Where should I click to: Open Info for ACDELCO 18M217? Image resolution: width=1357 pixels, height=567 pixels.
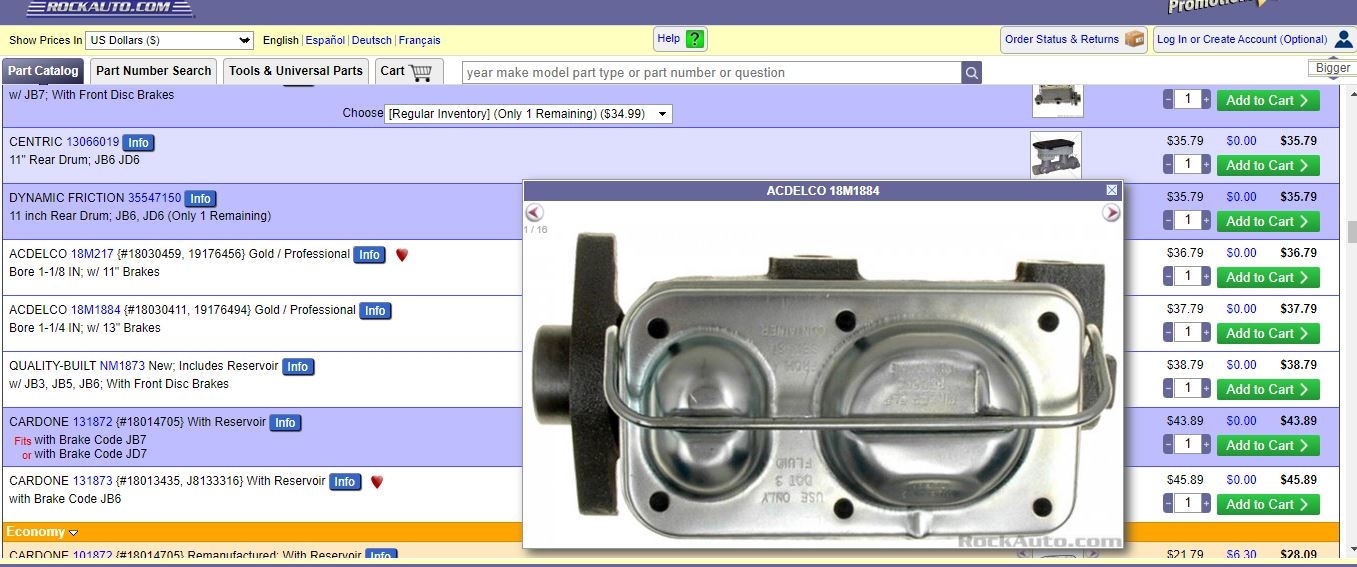369,255
